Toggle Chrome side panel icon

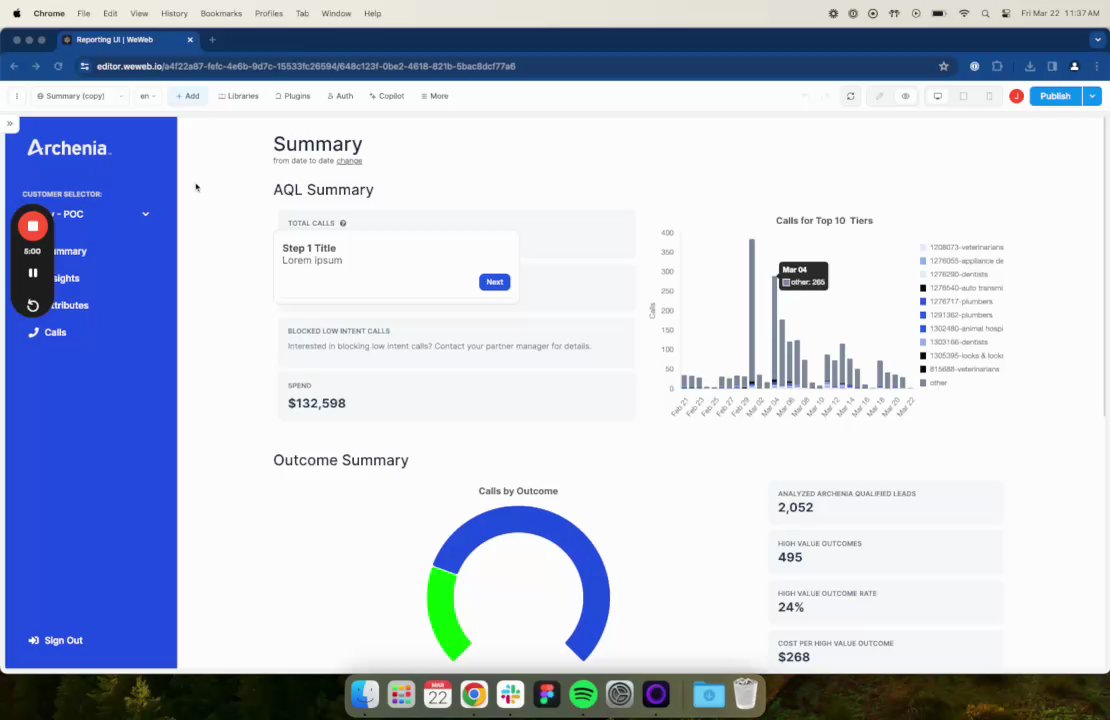(x=1053, y=66)
